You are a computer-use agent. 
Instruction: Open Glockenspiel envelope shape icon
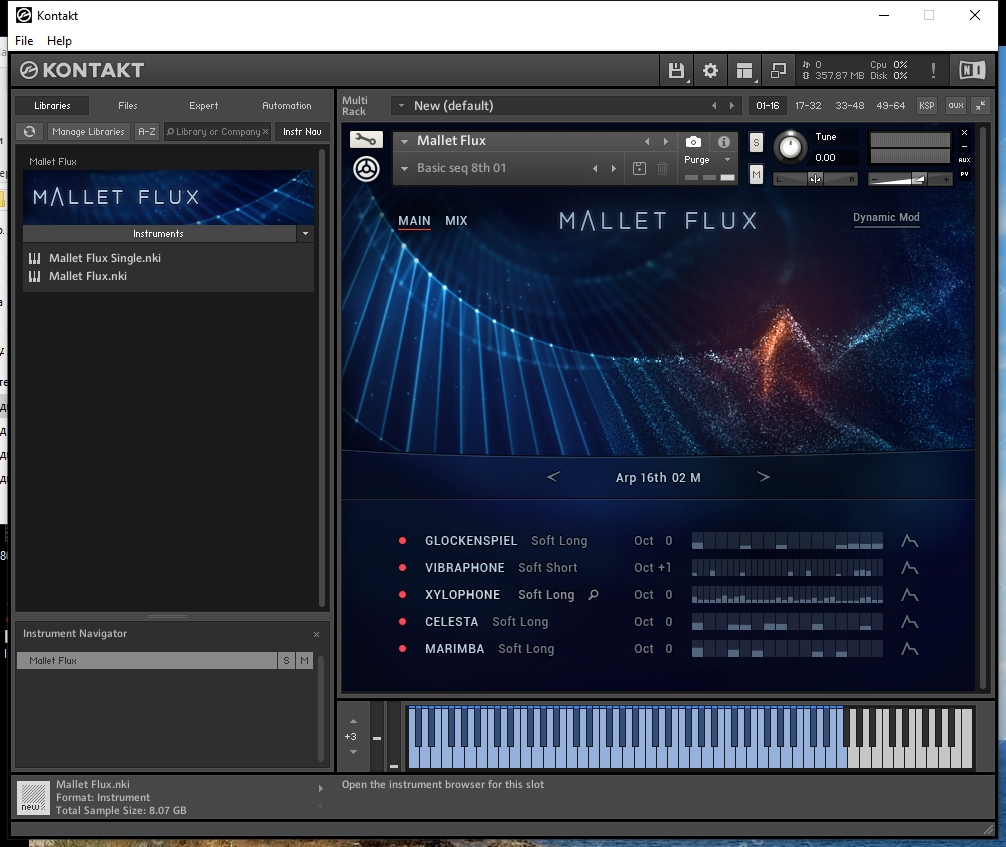pyautogui.click(x=909, y=541)
